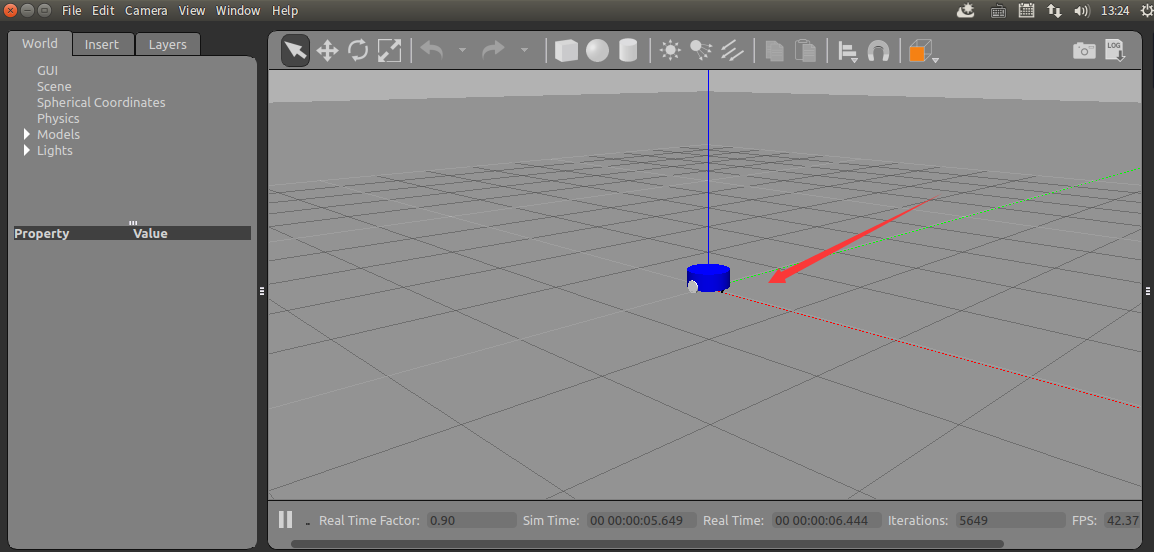Click the copy icon in toolbar

[775, 51]
